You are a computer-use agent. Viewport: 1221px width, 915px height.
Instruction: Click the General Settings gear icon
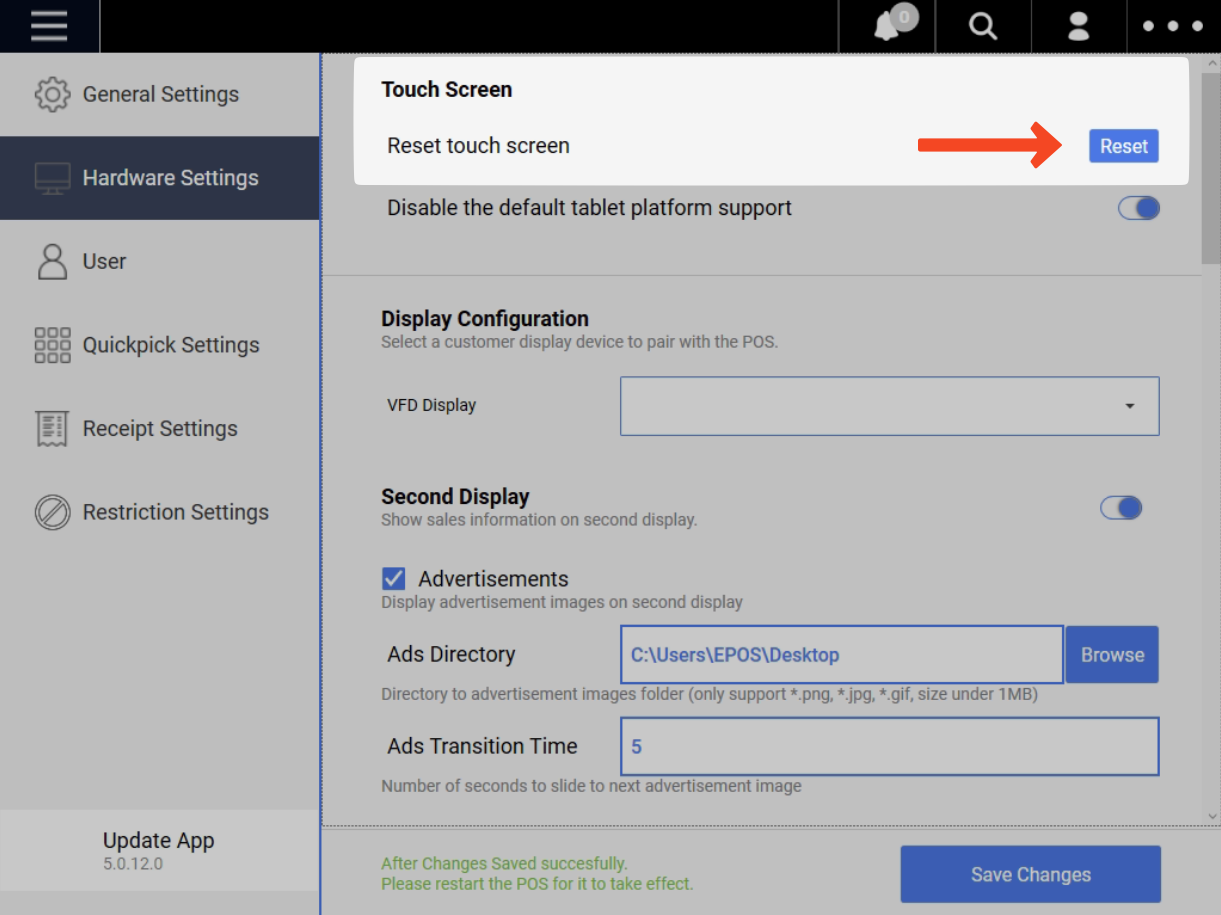(52, 94)
